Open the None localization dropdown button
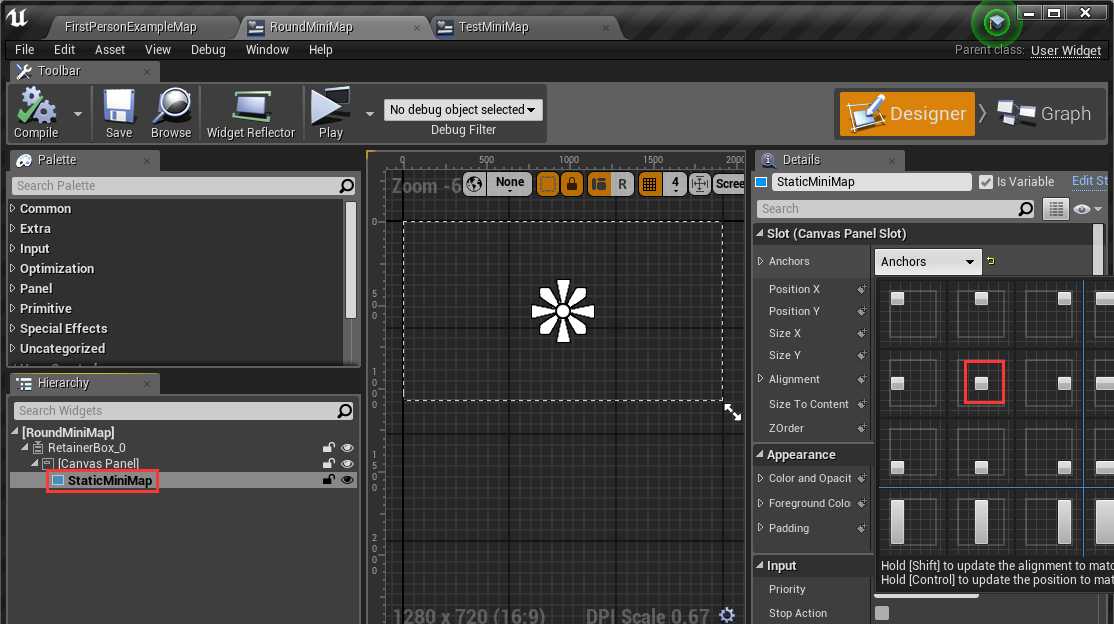The image size is (1114, 624). coord(509,183)
